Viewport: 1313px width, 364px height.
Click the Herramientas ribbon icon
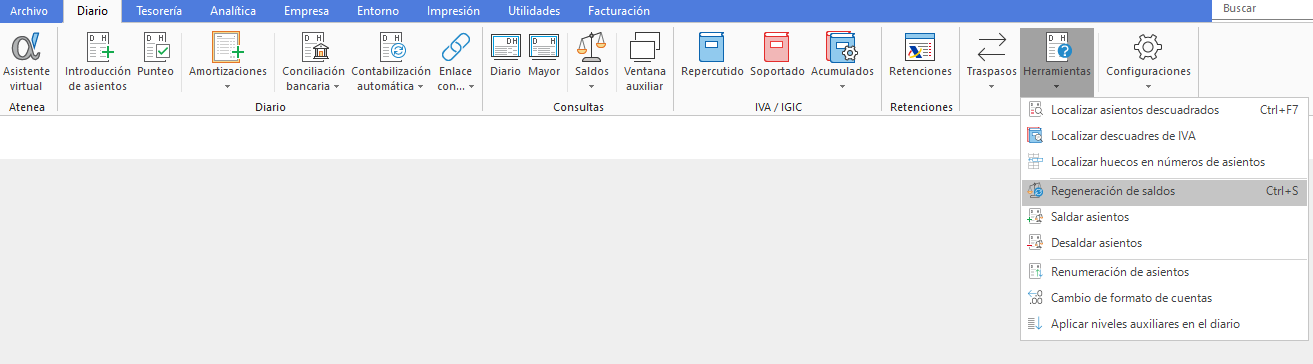(x=1057, y=47)
